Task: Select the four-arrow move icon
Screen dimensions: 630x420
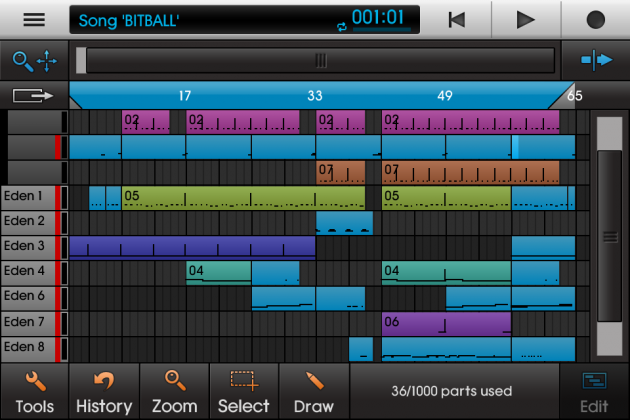Action: pos(47,61)
